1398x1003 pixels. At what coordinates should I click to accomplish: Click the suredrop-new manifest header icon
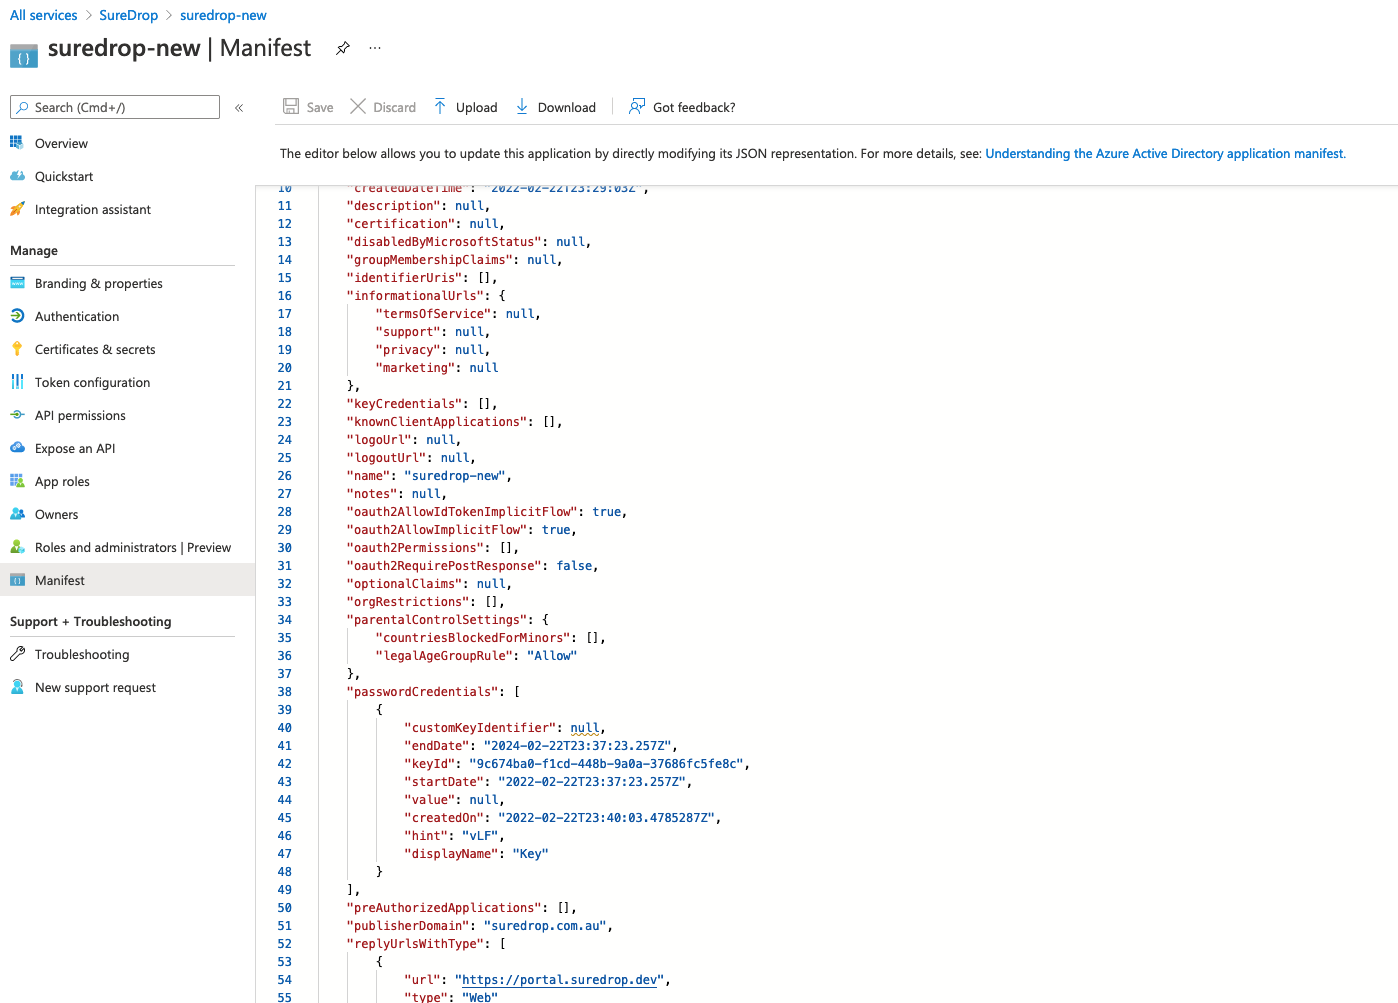pos(24,56)
